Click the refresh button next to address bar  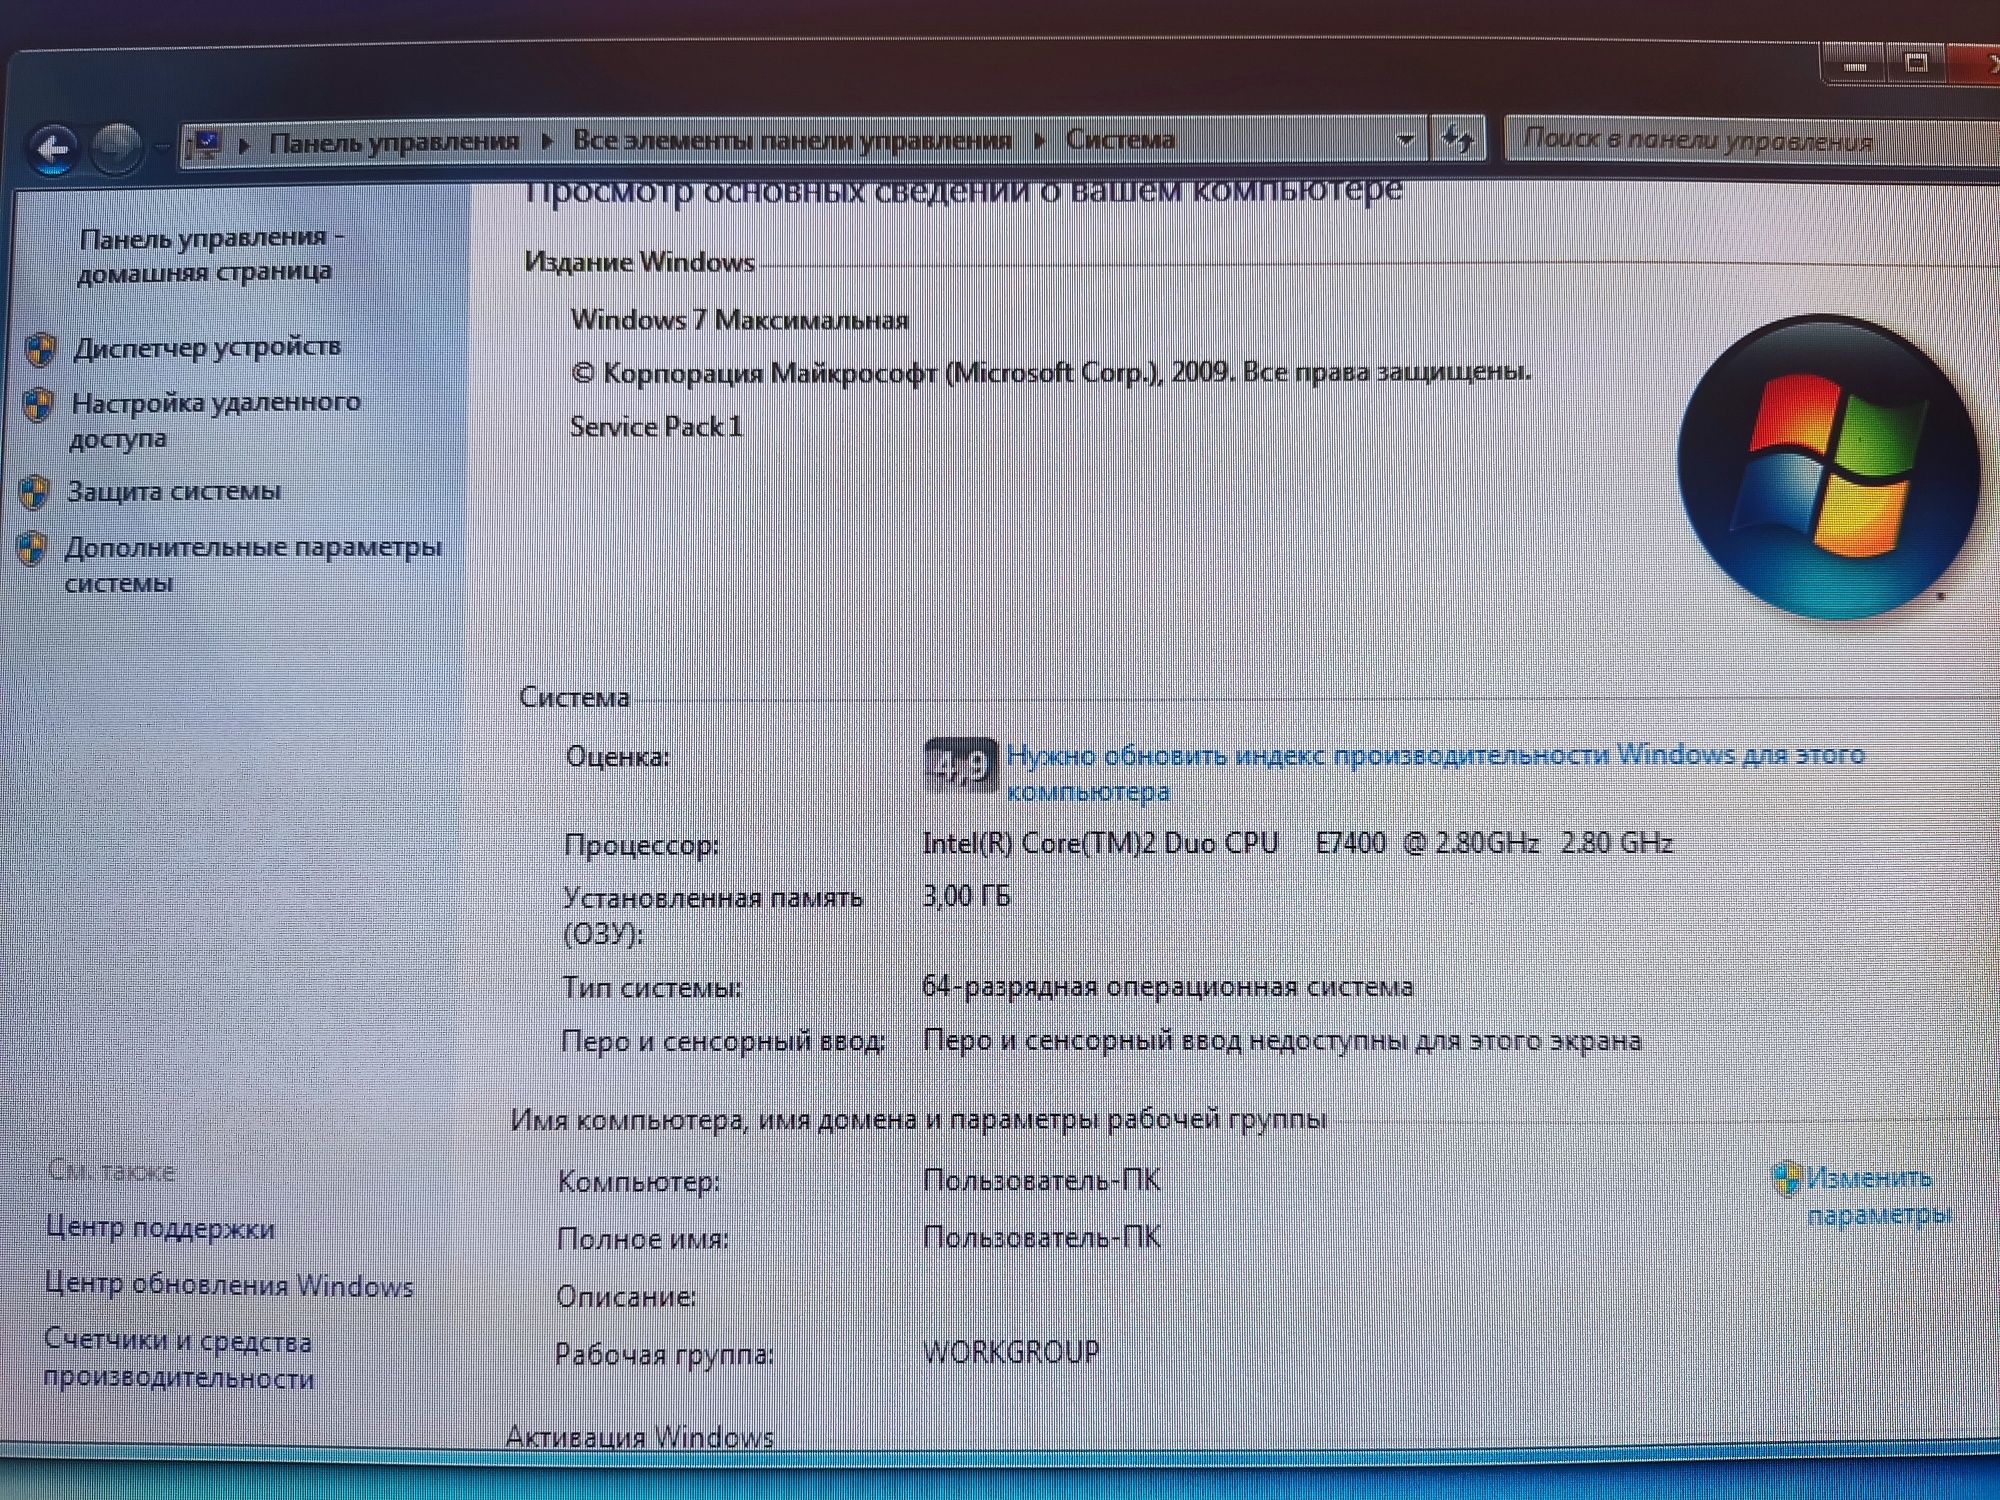1458,139
